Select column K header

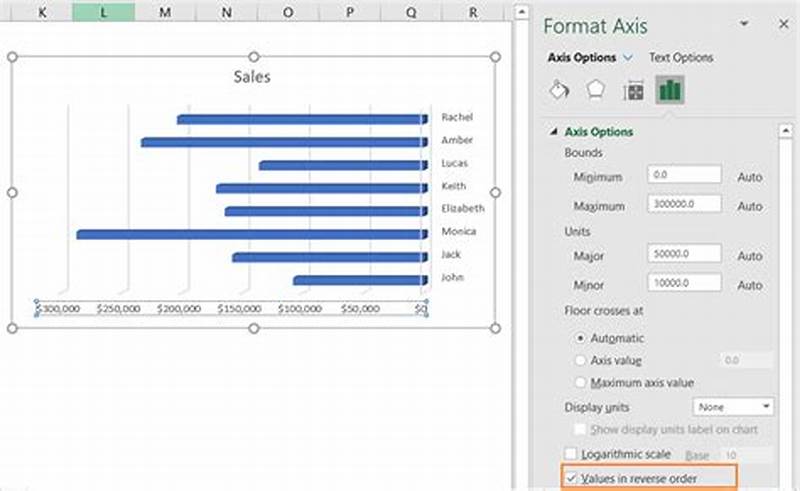(42, 12)
